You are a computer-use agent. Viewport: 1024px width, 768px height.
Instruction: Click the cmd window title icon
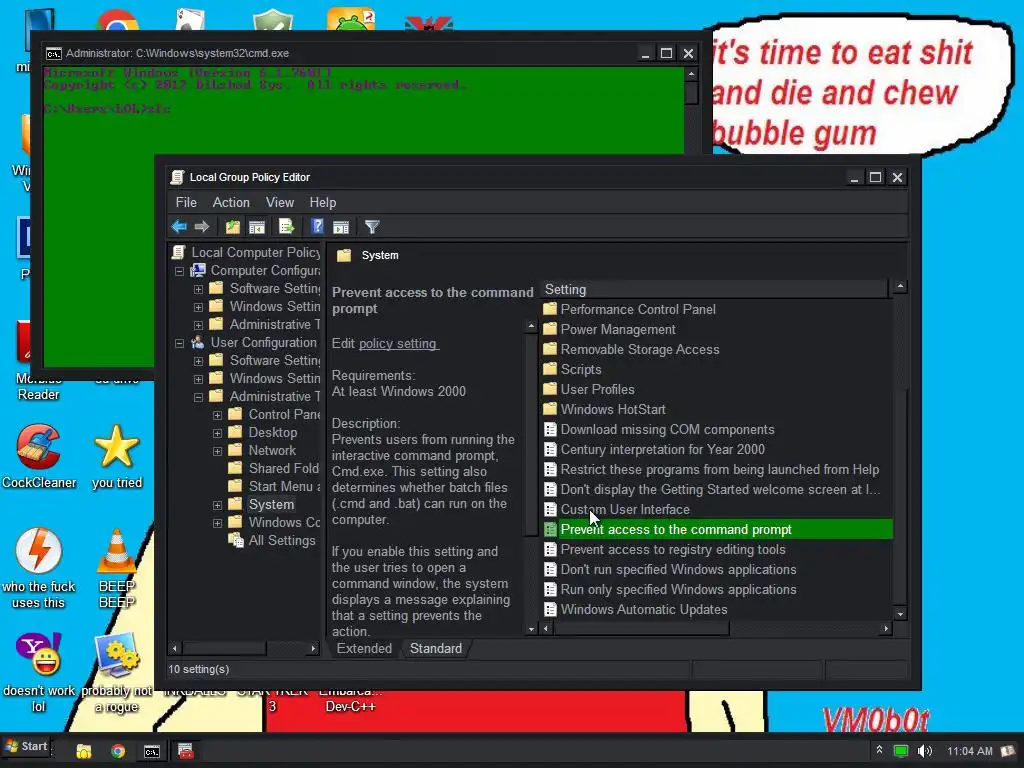(54, 54)
